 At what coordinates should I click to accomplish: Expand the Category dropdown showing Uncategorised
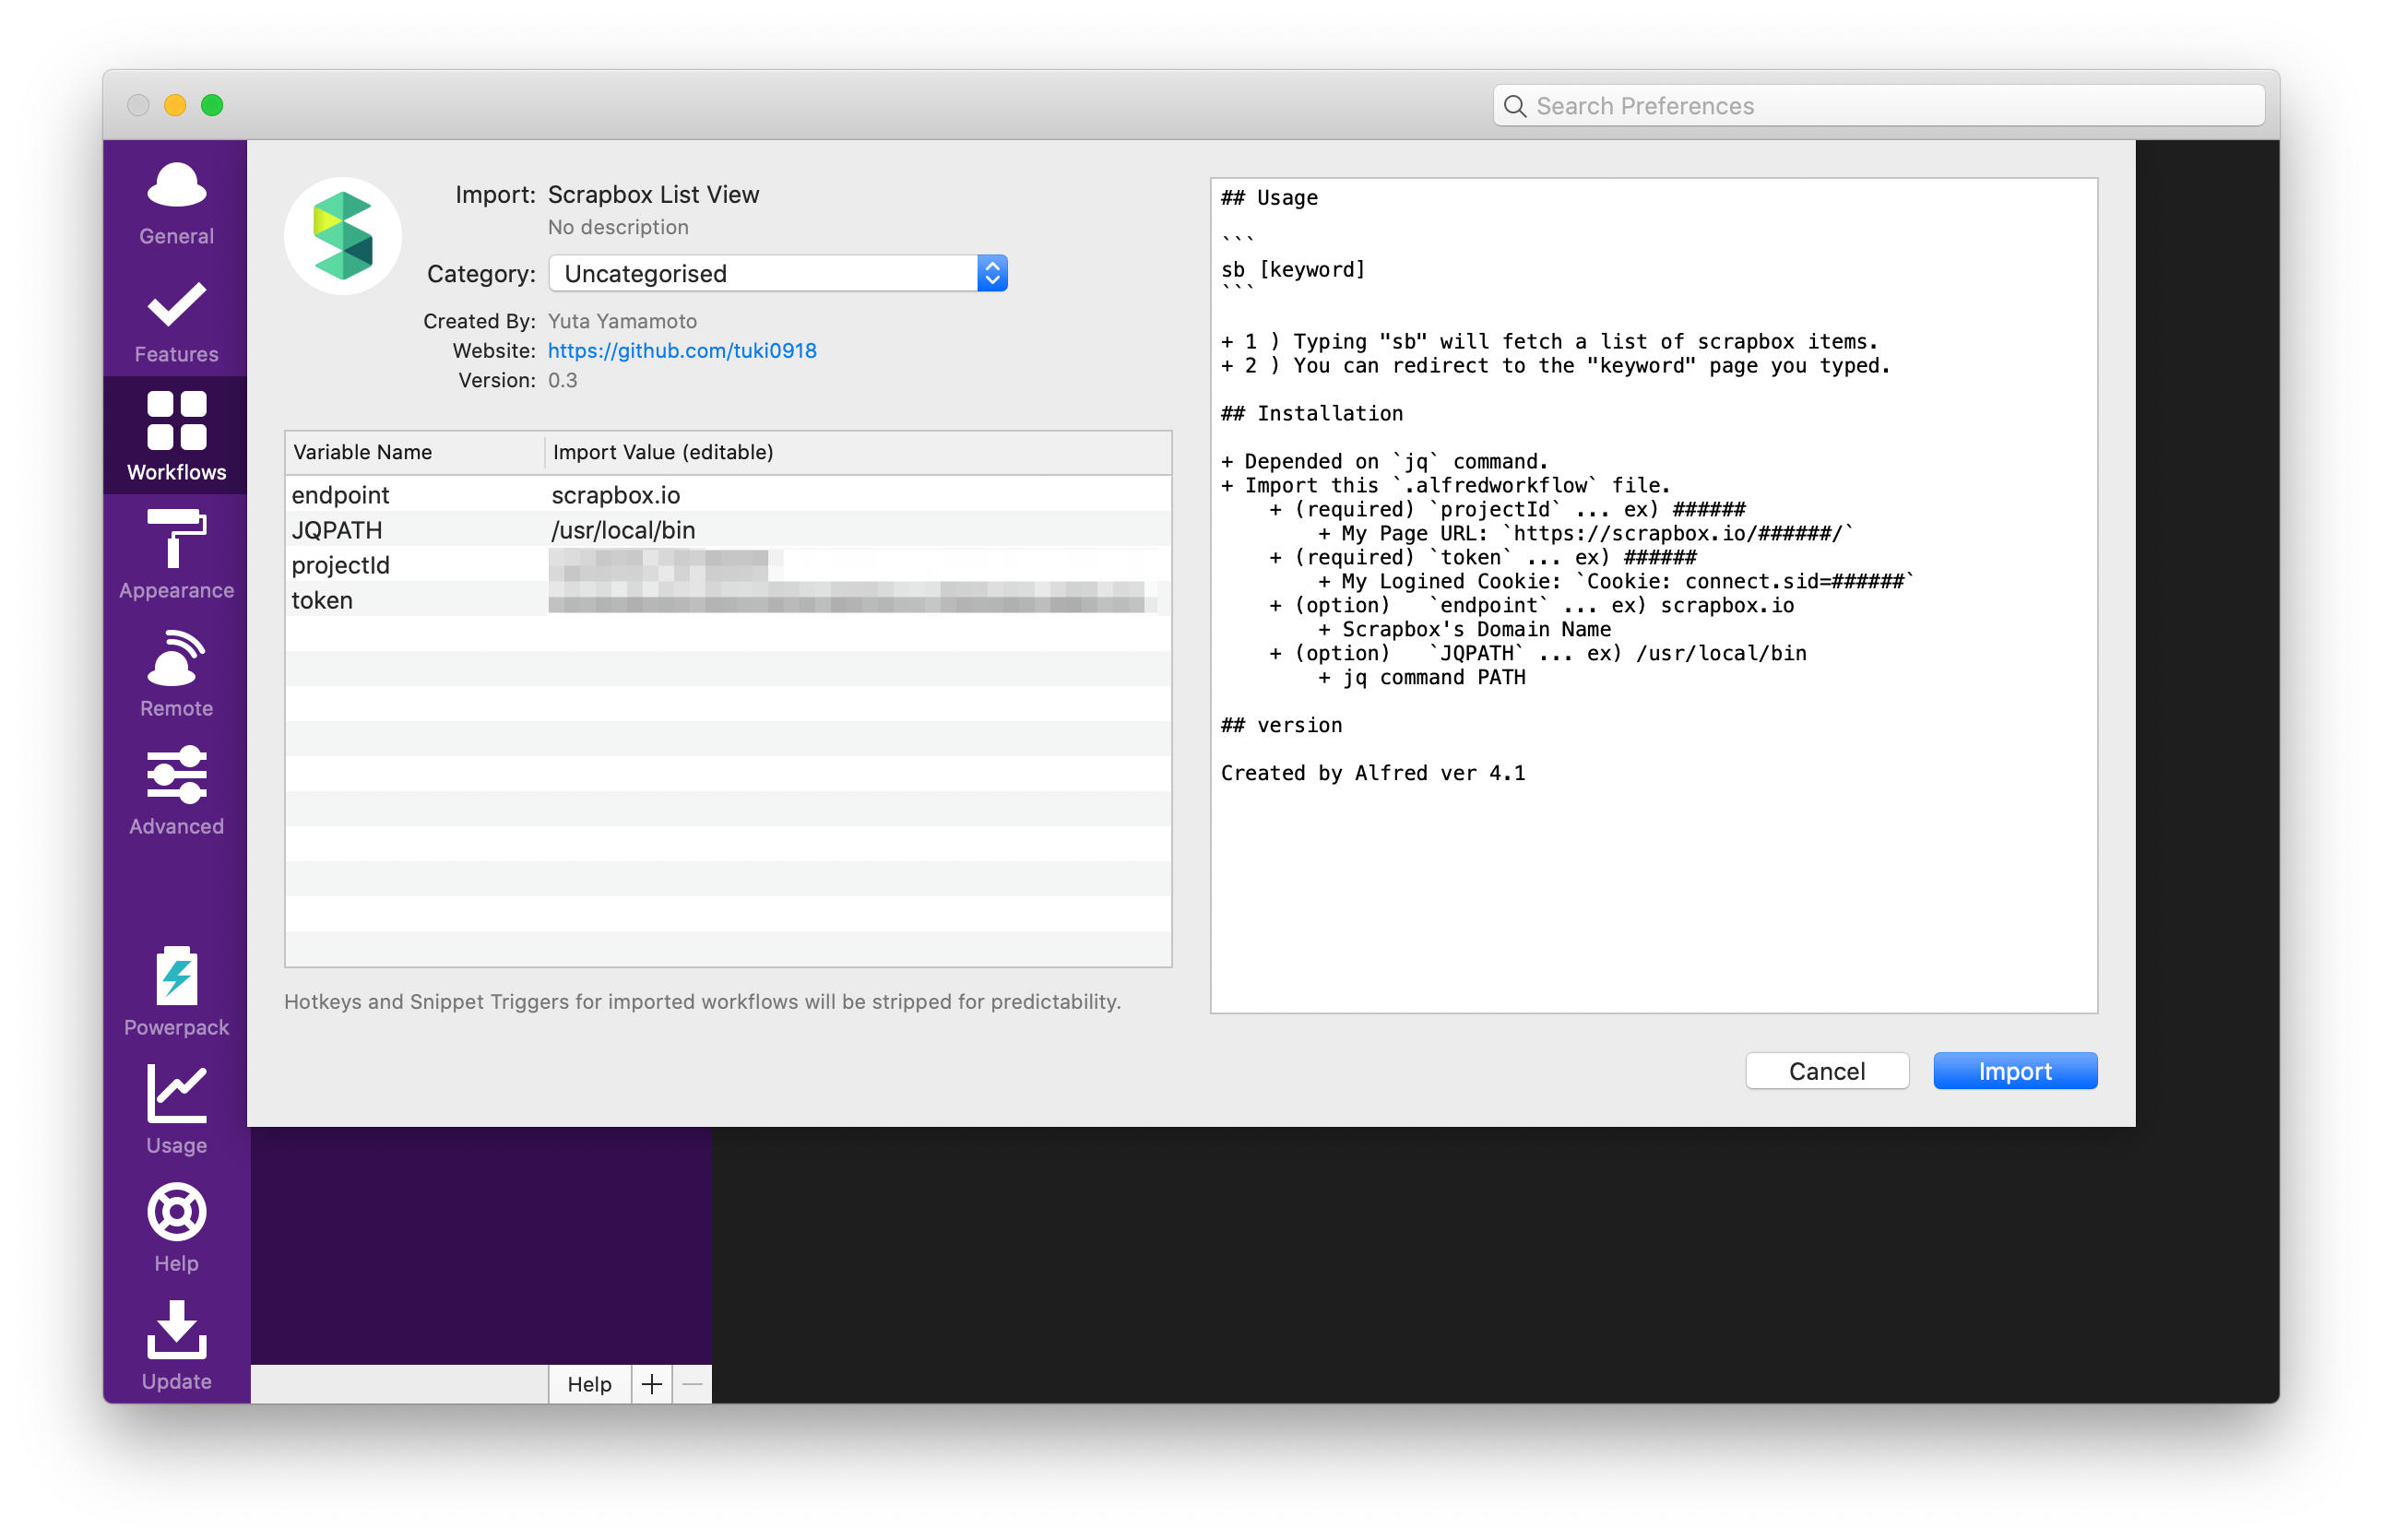pos(777,273)
